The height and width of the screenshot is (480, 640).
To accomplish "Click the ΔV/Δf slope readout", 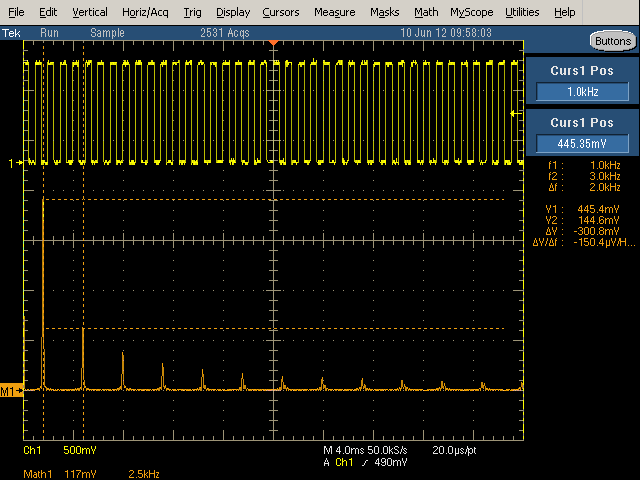I will (584, 242).
